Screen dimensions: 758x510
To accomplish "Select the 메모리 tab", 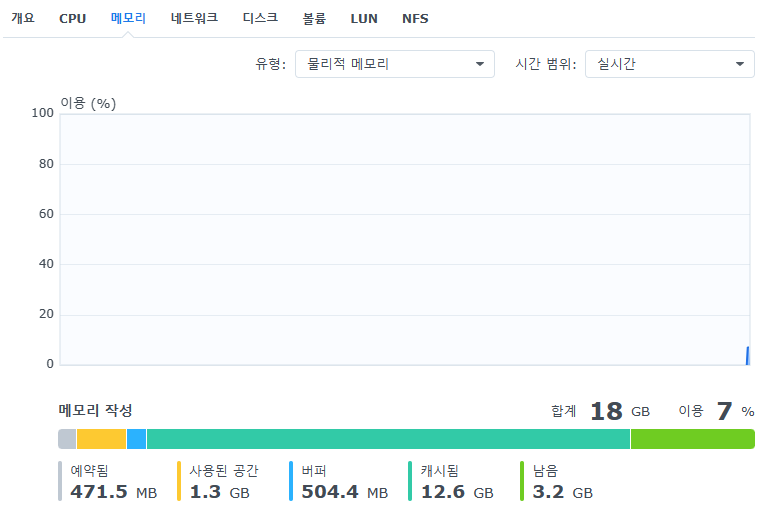I will click(x=128, y=18).
